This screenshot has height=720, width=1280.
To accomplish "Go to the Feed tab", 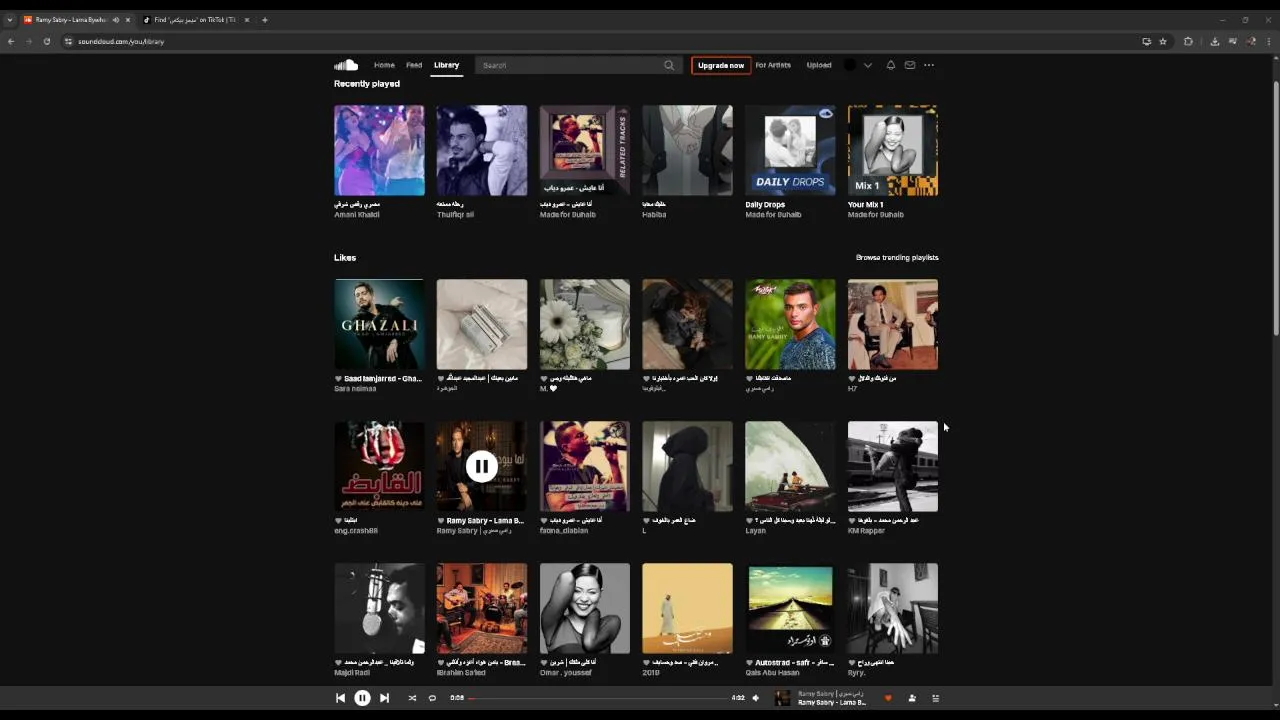I will point(414,65).
